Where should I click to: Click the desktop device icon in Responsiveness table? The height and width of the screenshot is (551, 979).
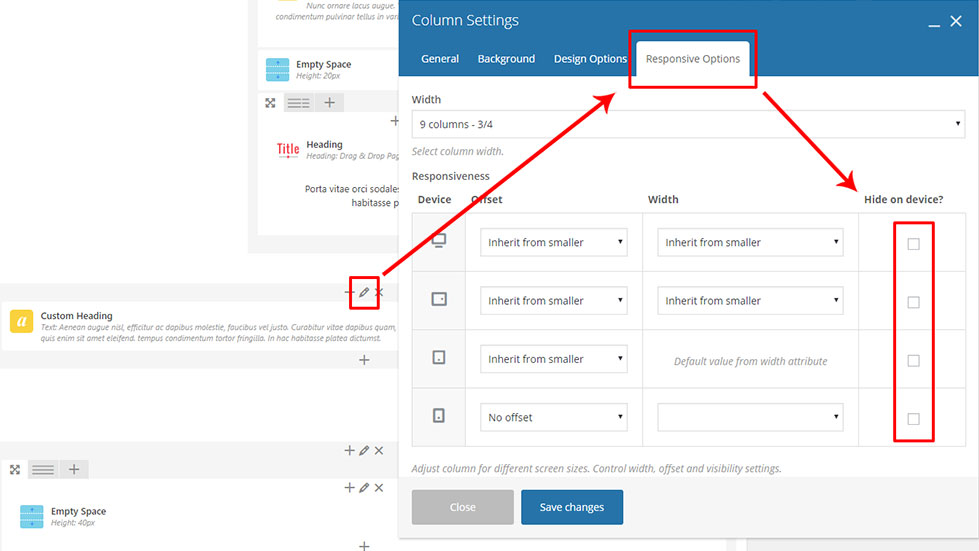(438, 241)
